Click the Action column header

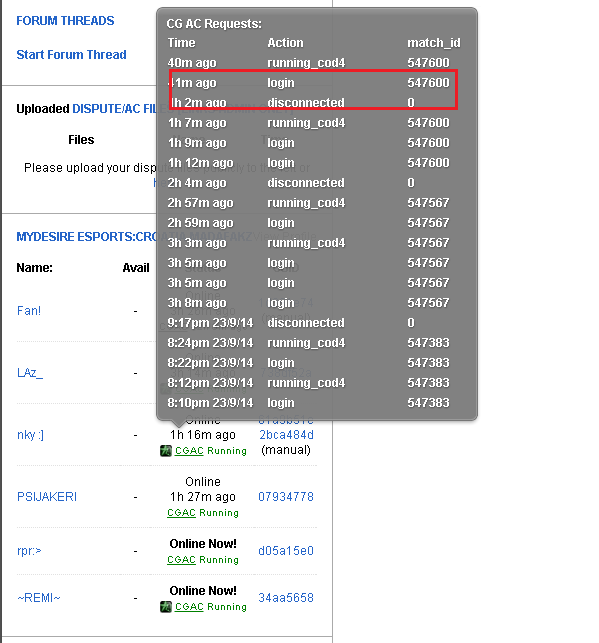coord(285,43)
